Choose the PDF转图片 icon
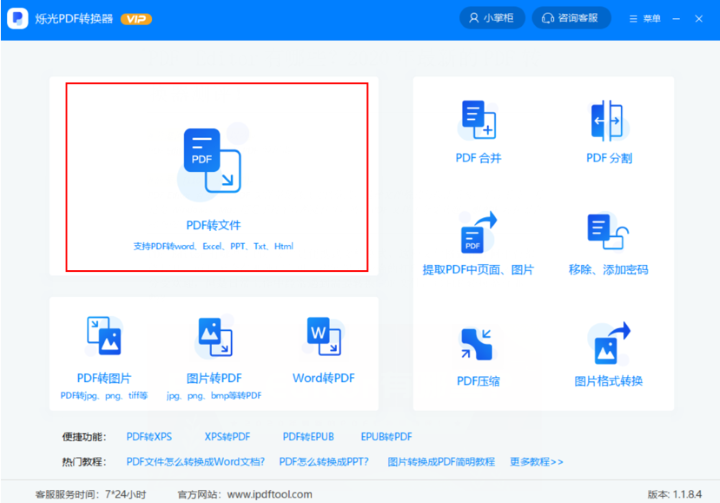Screen dimensions: 720x503 pyautogui.click(x=104, y=337)
